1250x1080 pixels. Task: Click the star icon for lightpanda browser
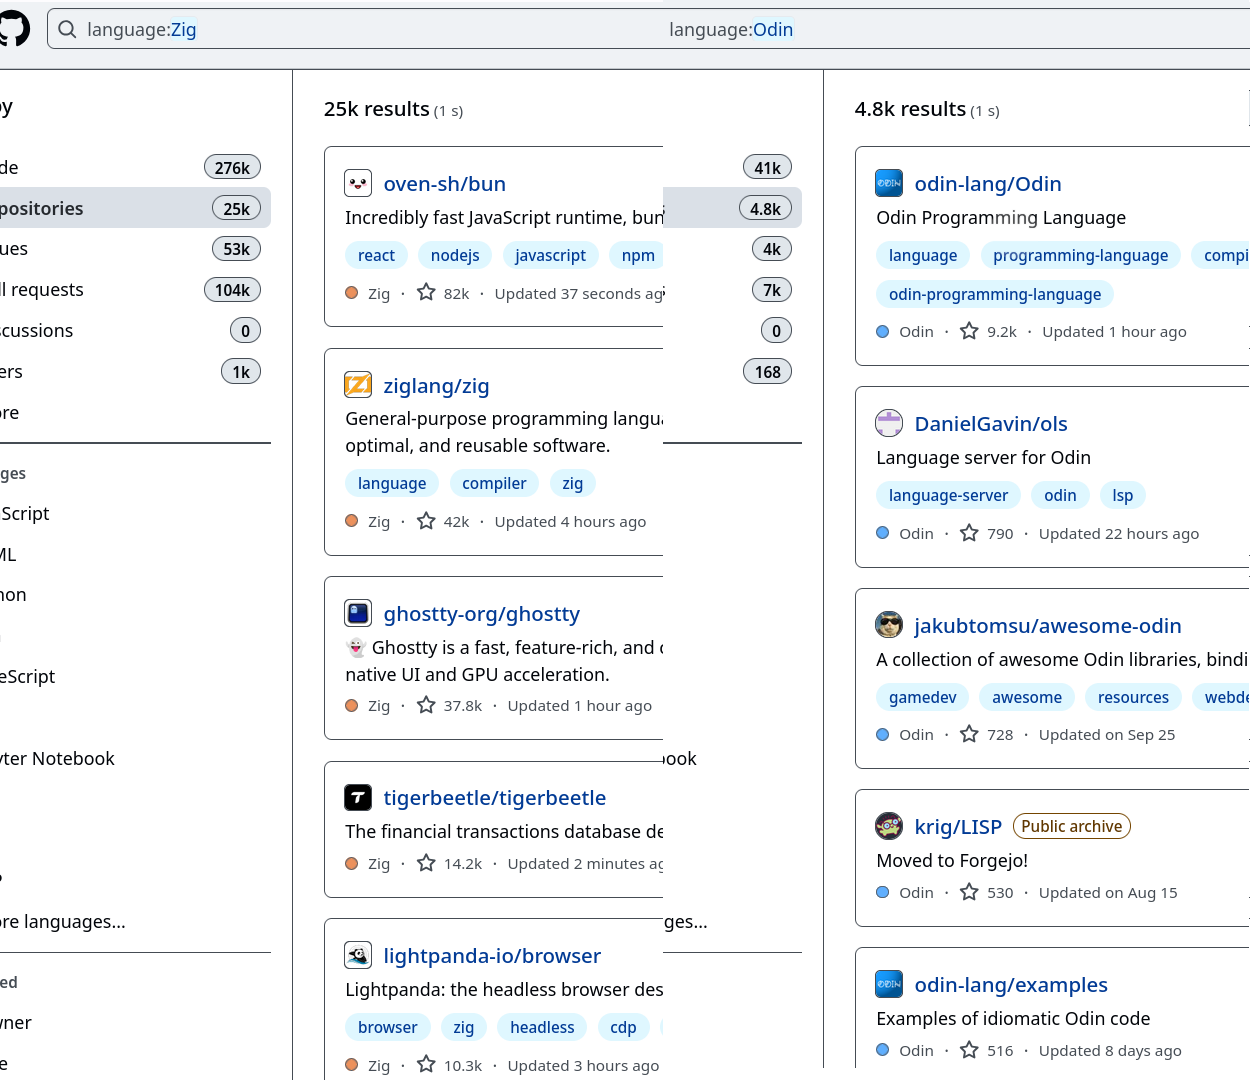tap(426, 1064)
